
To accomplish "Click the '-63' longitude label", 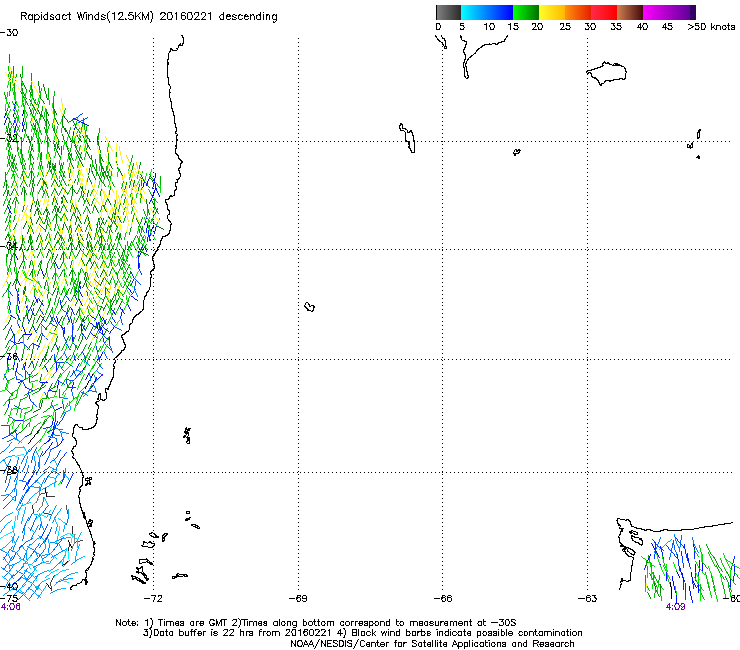I will pyautogui.click(x=588, y=599).
